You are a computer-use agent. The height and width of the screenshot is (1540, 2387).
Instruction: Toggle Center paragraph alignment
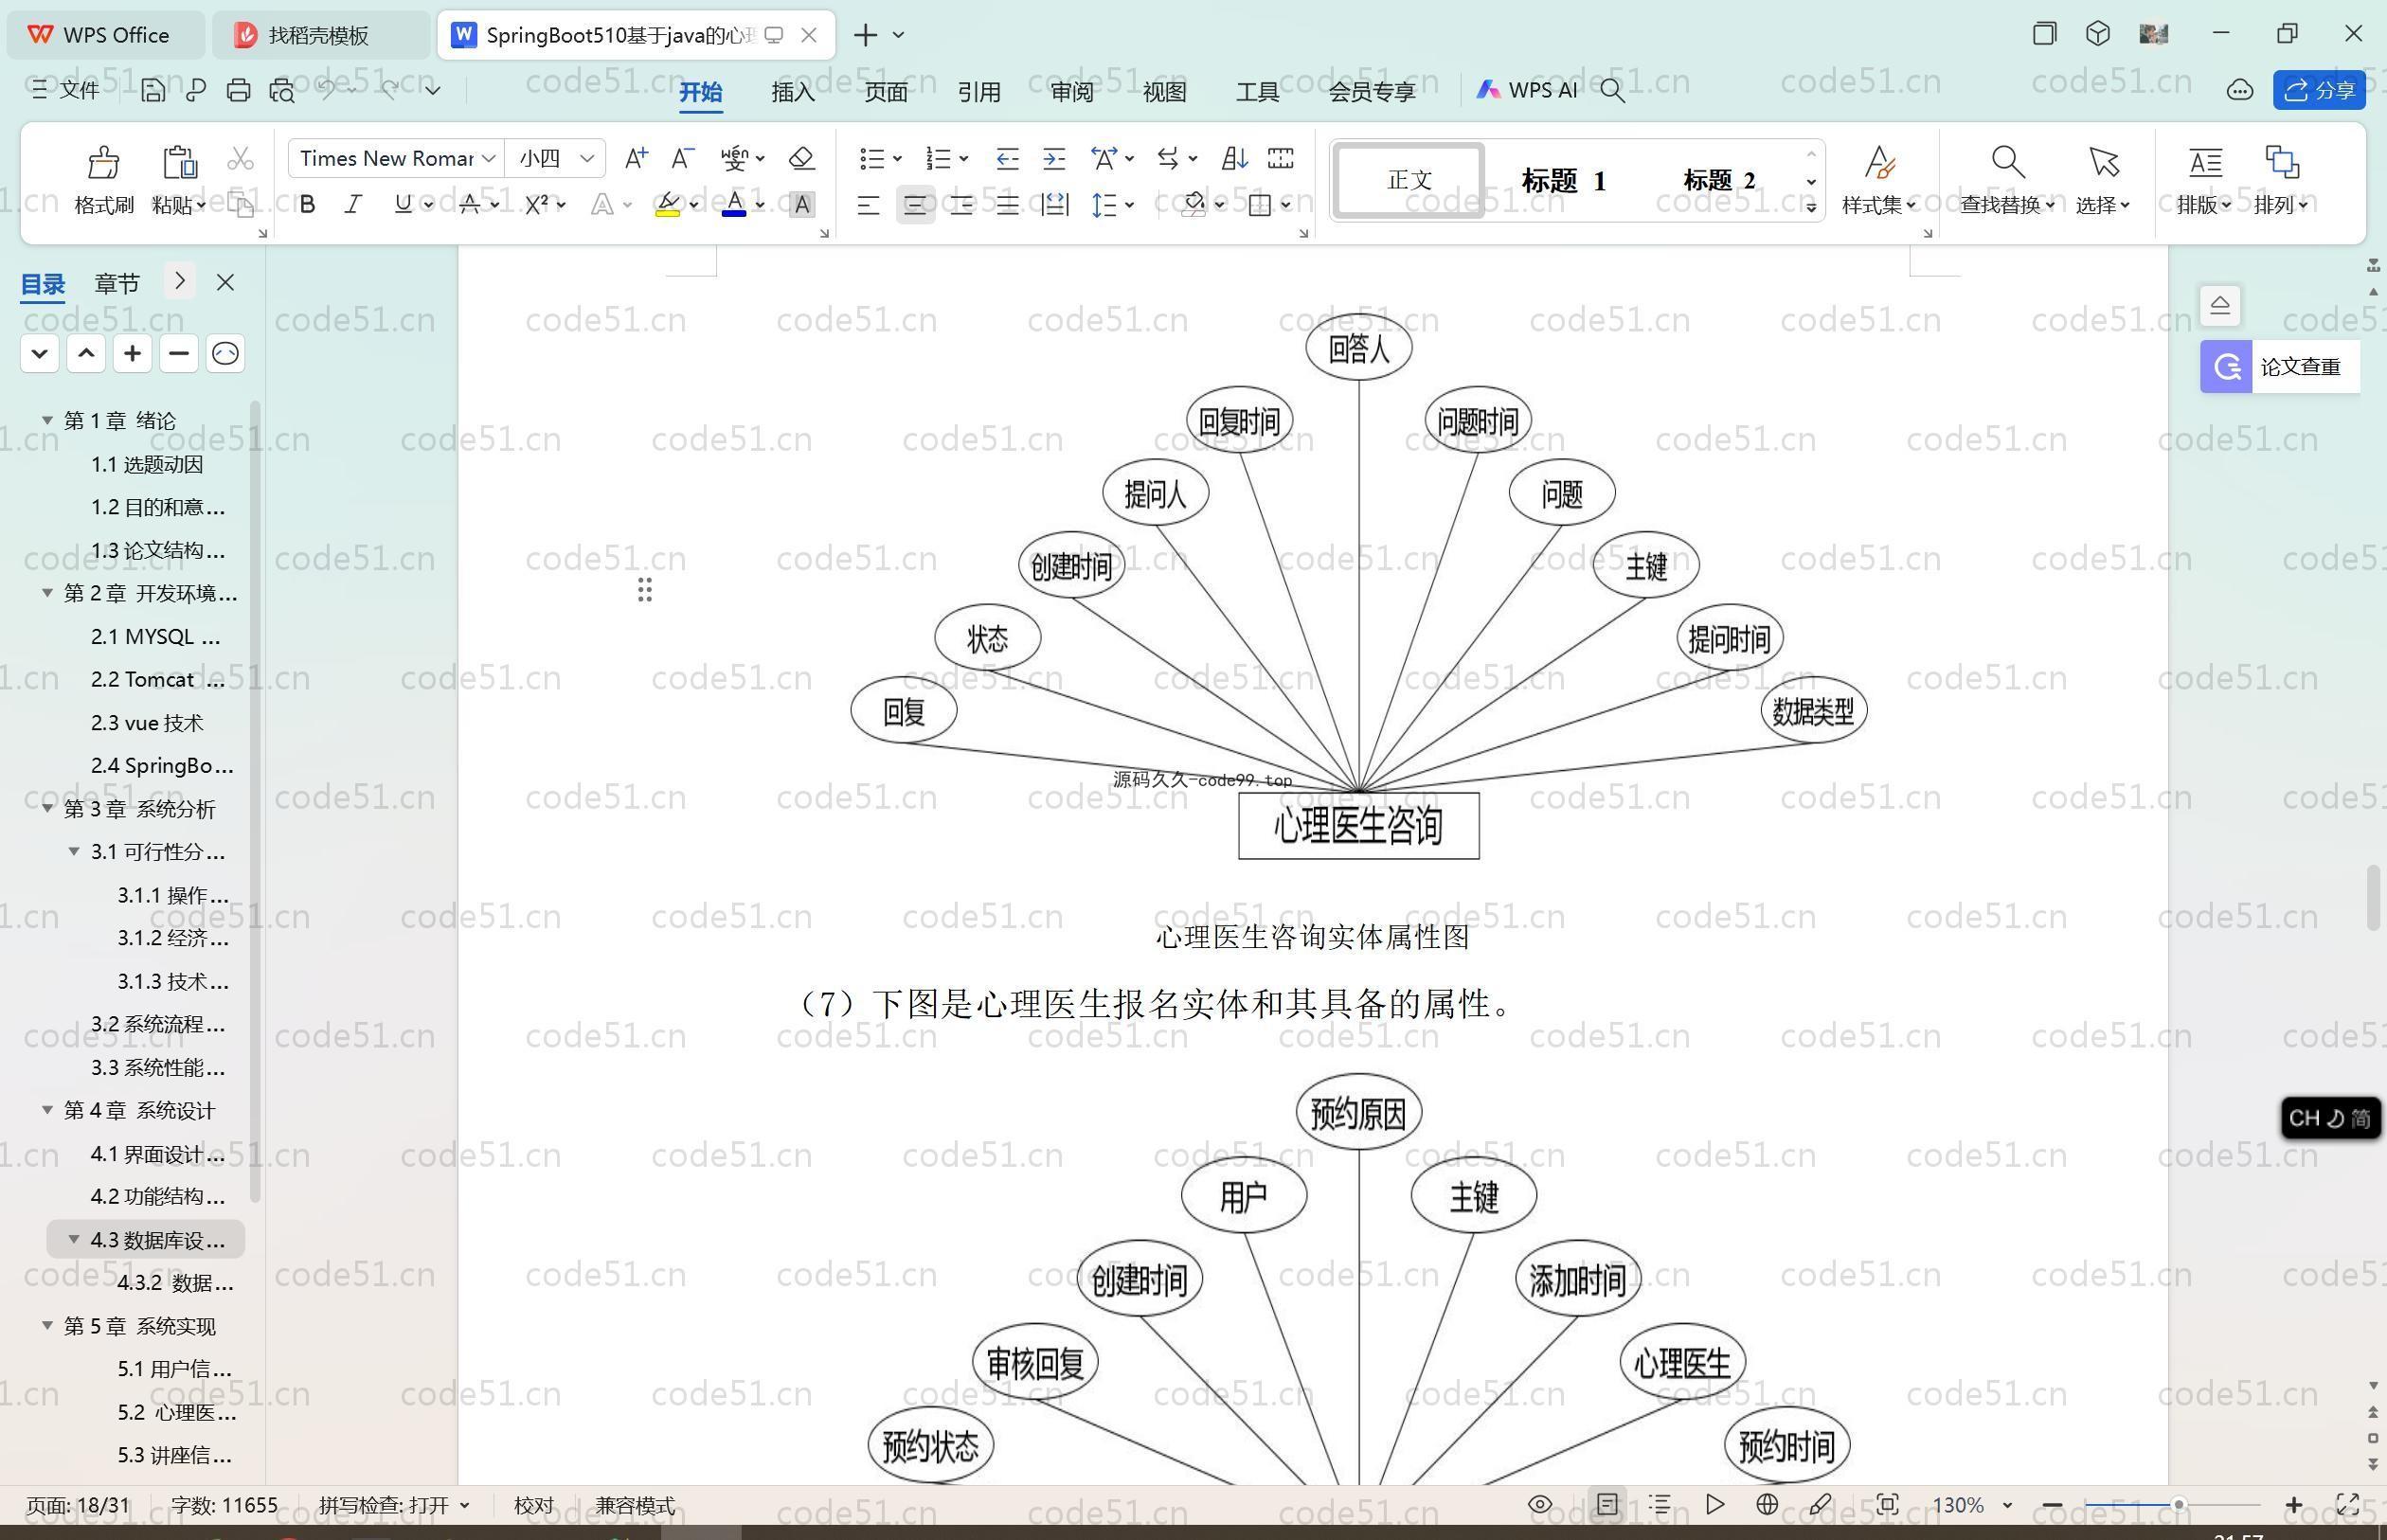point(915,205)
